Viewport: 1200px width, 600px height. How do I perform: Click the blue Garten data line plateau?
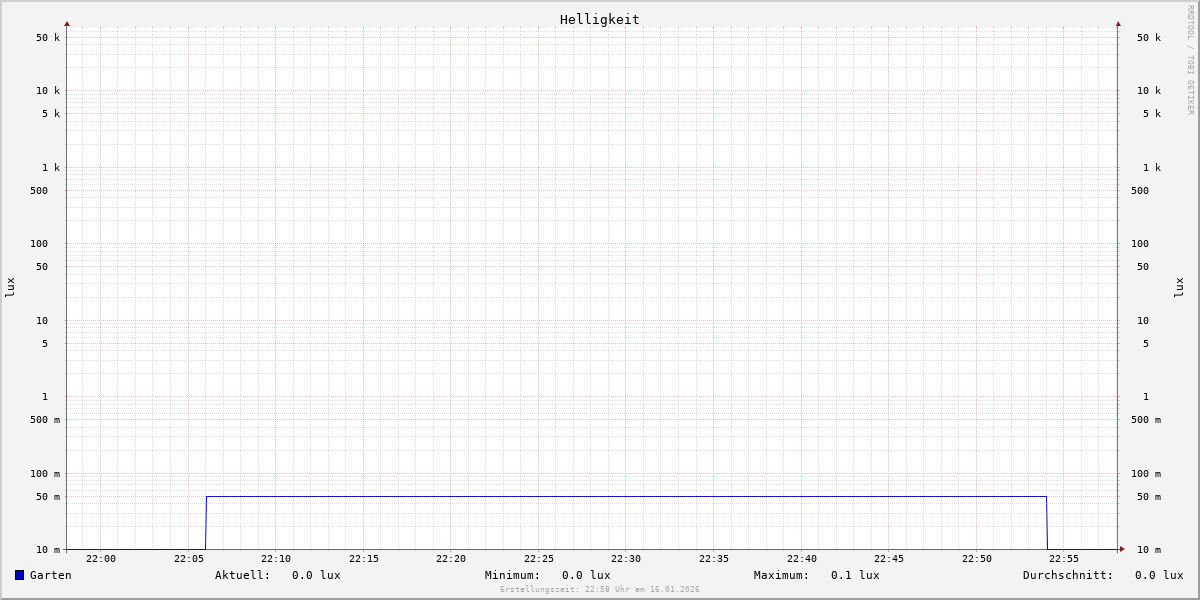626,496
